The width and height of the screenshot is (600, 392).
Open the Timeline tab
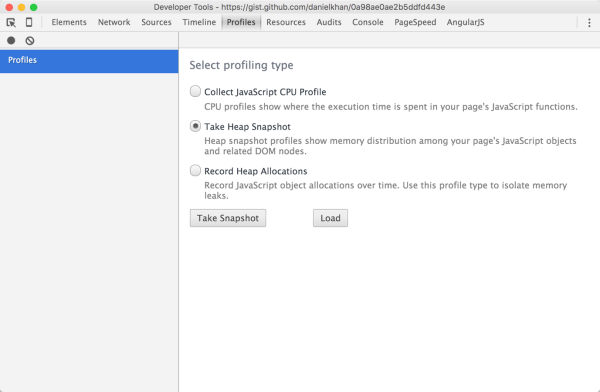tap(199, 22)
